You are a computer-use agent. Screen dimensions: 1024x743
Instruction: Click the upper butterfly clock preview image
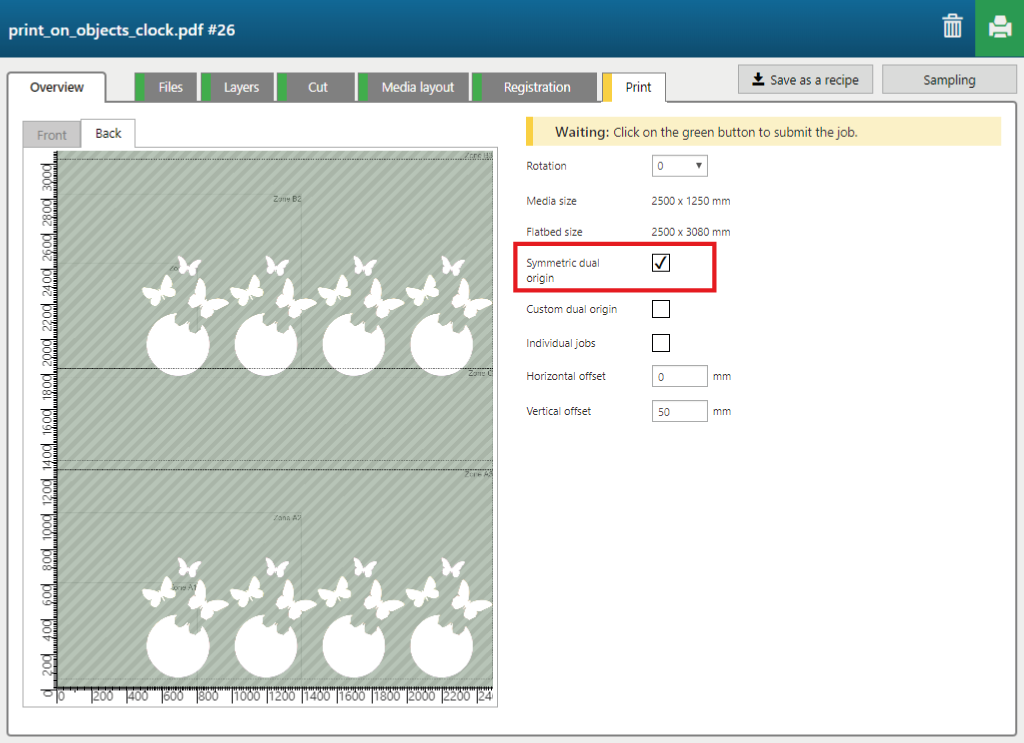(310, 315)
